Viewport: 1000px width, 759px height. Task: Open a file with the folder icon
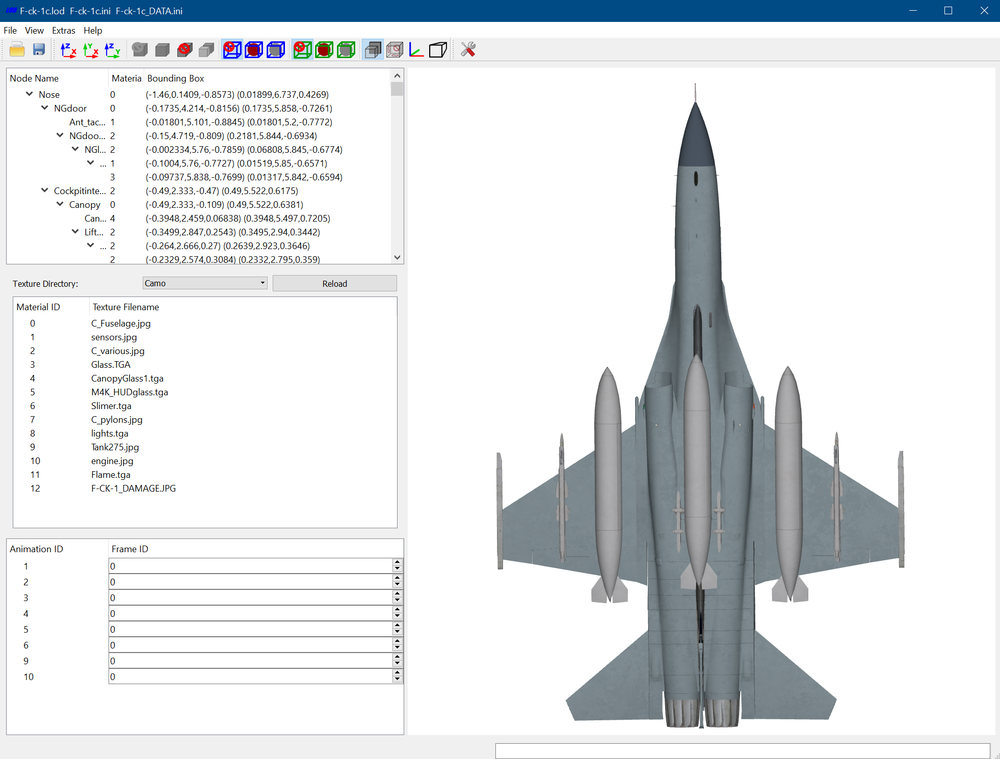pyautogui.click(x=17, y=50)
